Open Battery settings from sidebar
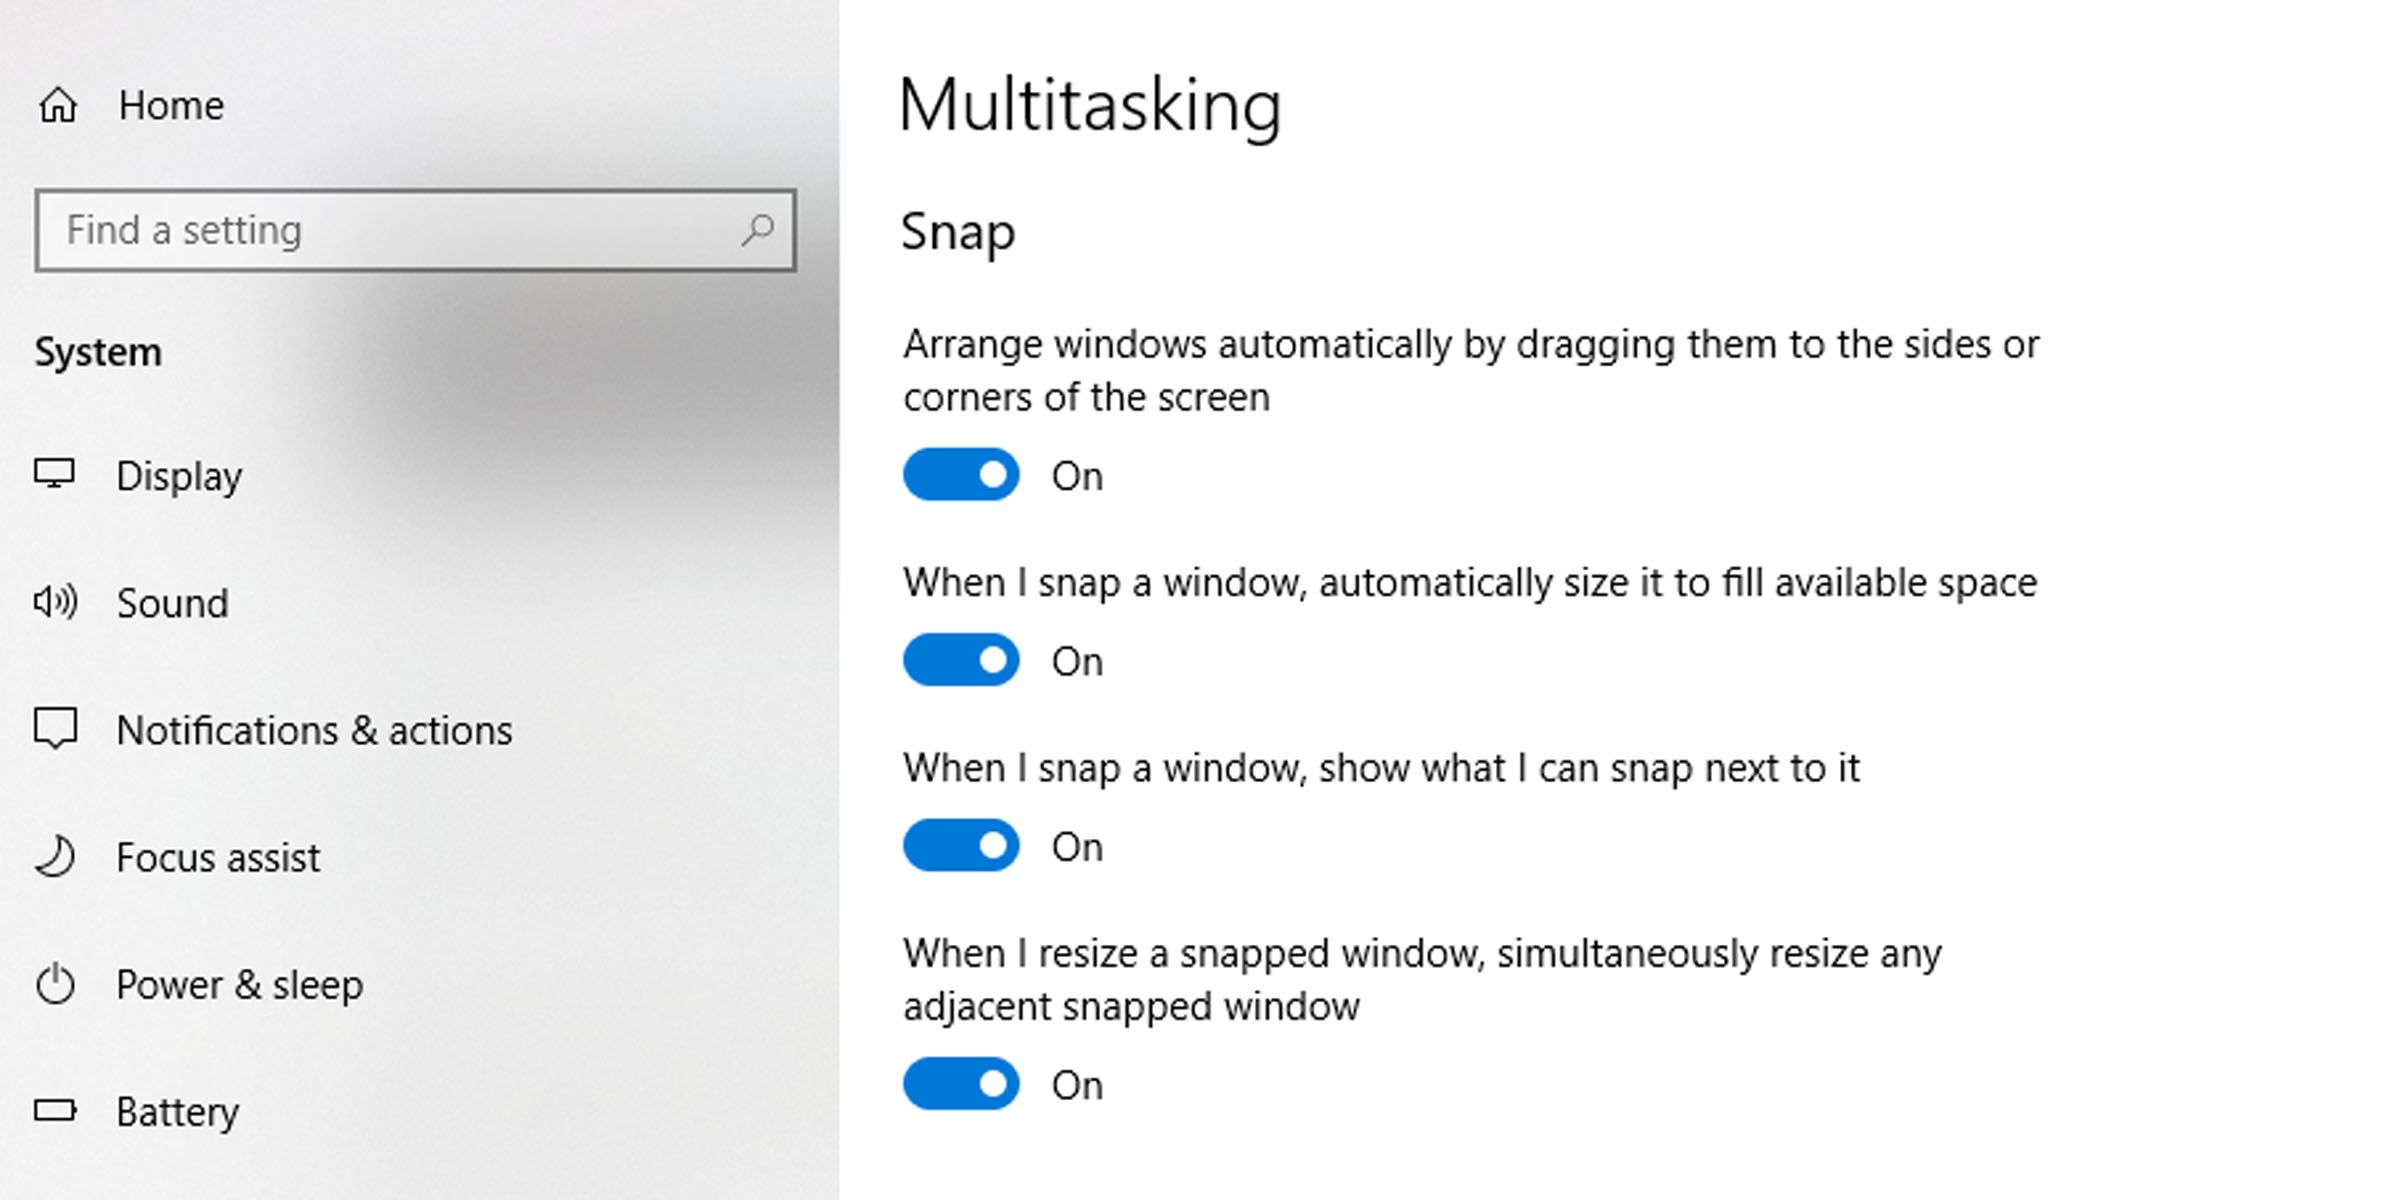 (178, 1111)
